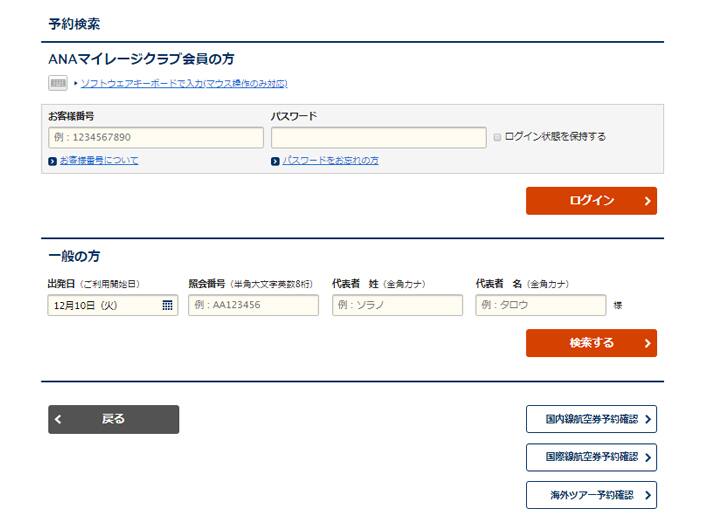Image resolution: width=706 pixels, height=527 pixels.
Task: Focus the パスワード input field
Action: (378, 137)
